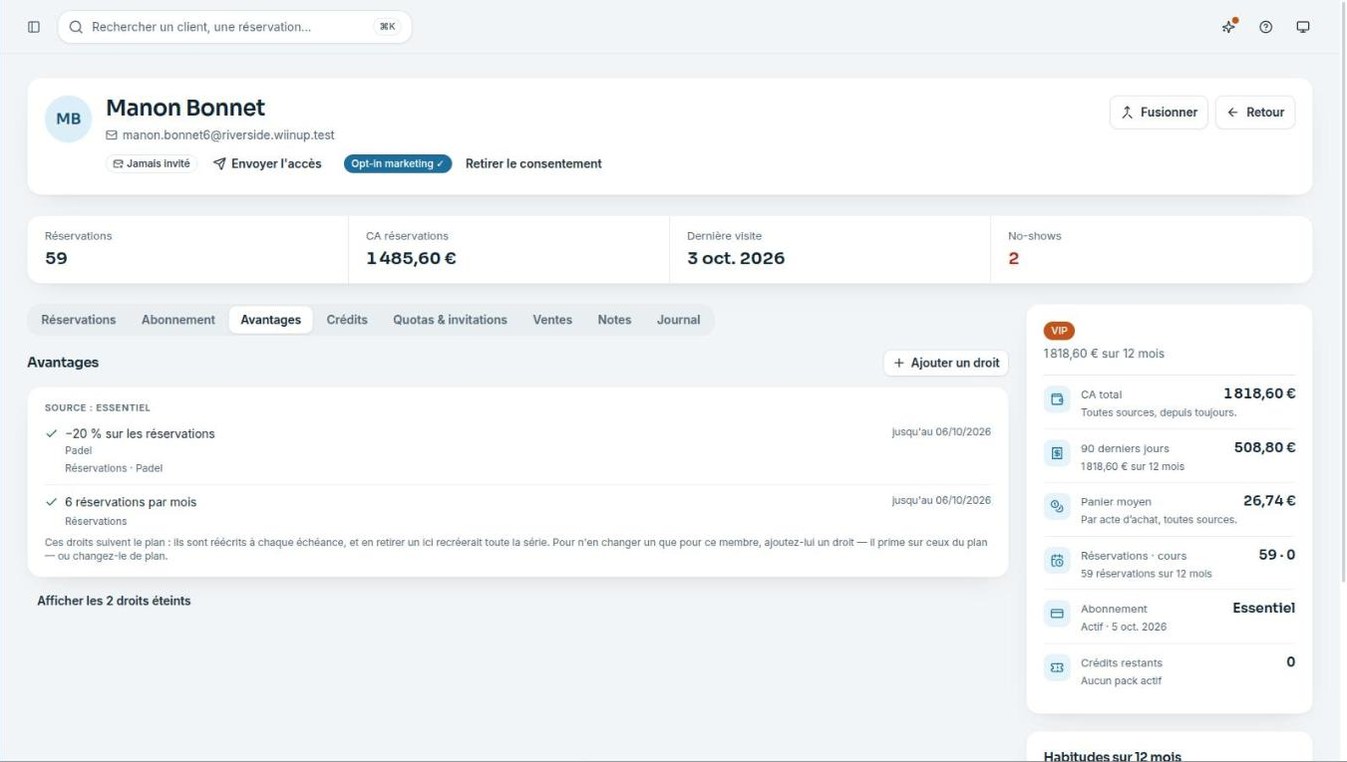Click the Réservations cours calendar icon
The width and height of the screenshot is (1347, 762).
pos(1057,561)
